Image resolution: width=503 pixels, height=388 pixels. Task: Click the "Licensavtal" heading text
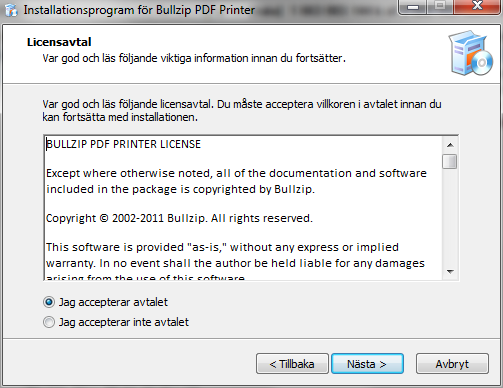59,42
